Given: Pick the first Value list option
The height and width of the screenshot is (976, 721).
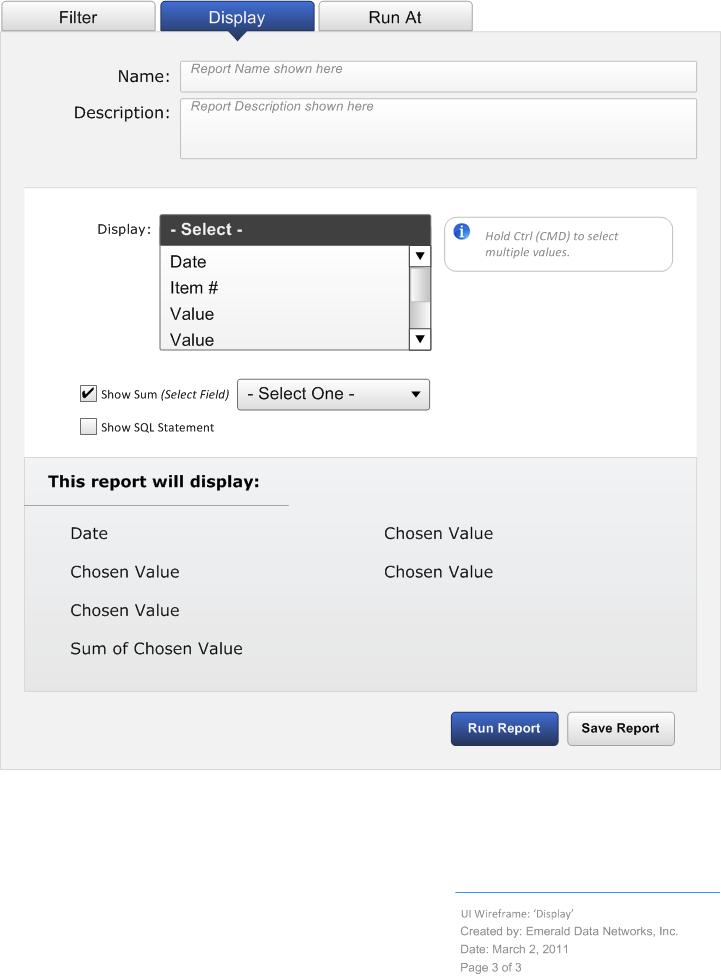Looking at the screenshot, I should (284, 314).
